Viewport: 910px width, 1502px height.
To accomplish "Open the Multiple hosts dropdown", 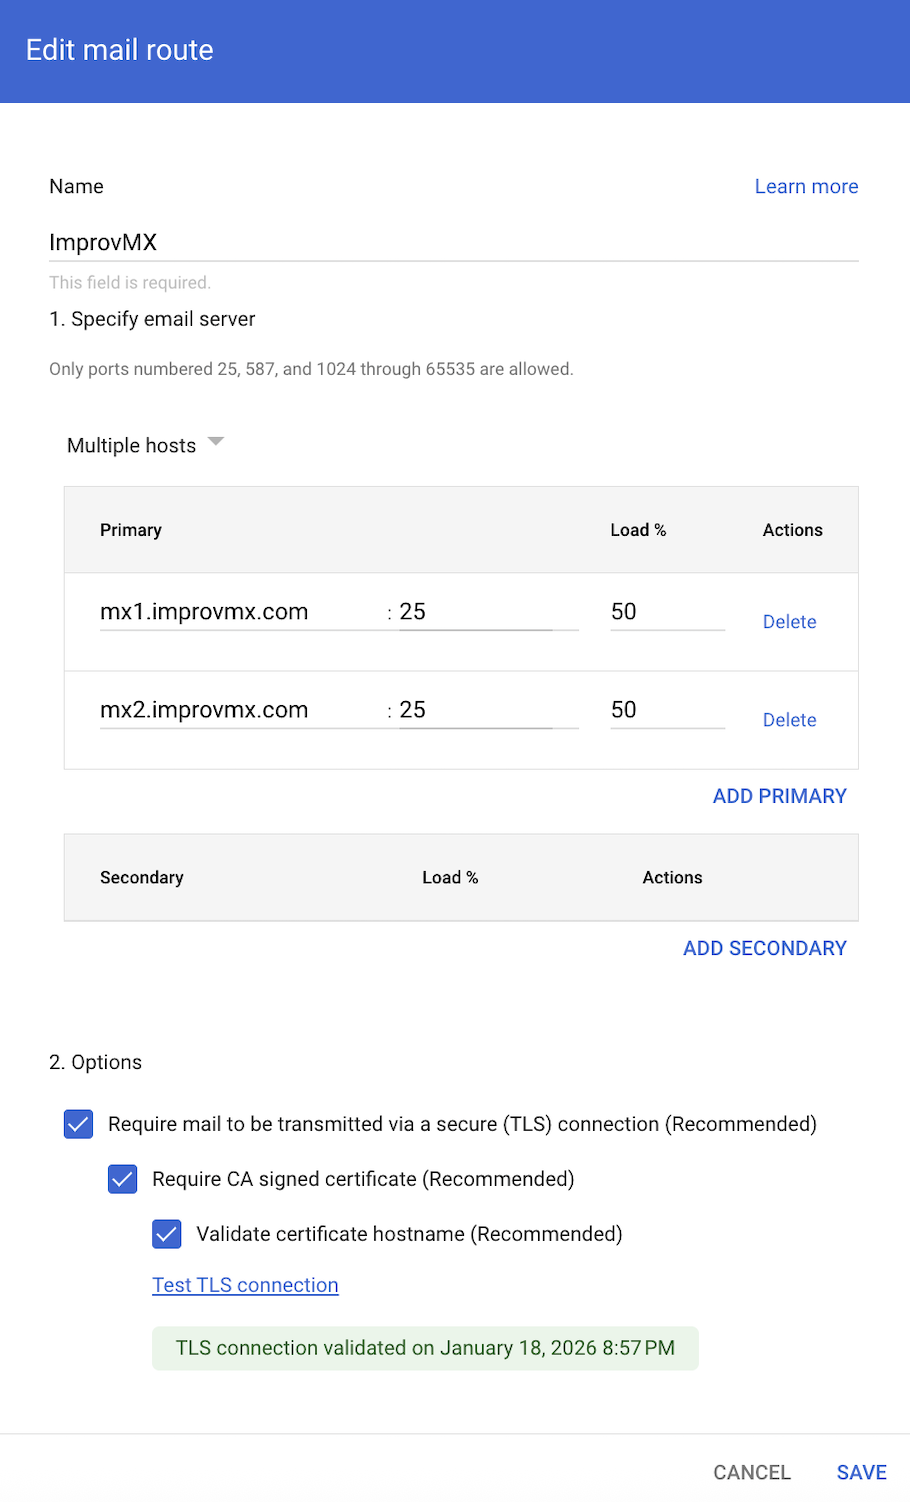I will pos(145,445).
